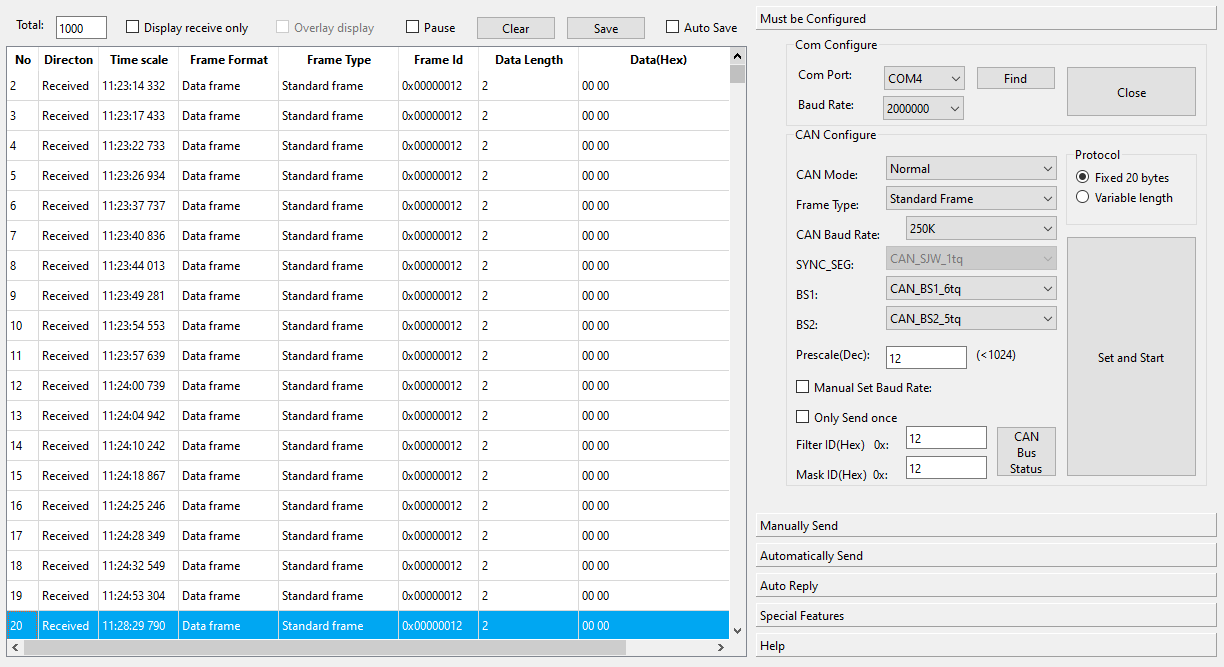Select Variable length protocol radio button

tap(1082, 197)
